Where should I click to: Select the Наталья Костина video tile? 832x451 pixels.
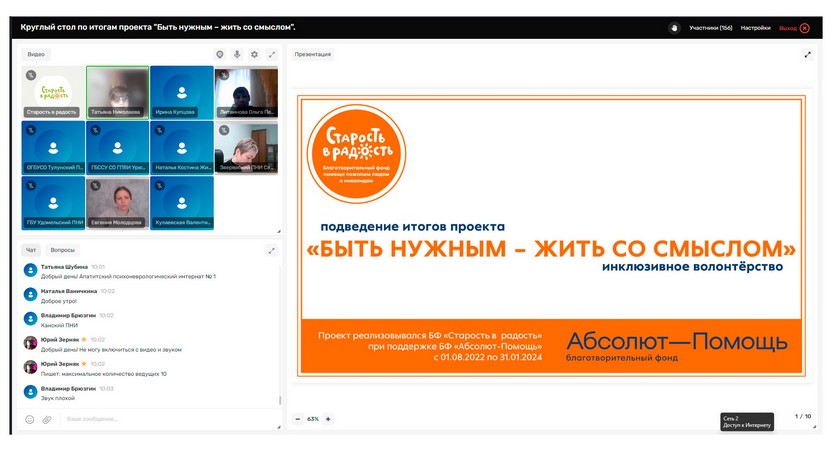click(182, 148)
